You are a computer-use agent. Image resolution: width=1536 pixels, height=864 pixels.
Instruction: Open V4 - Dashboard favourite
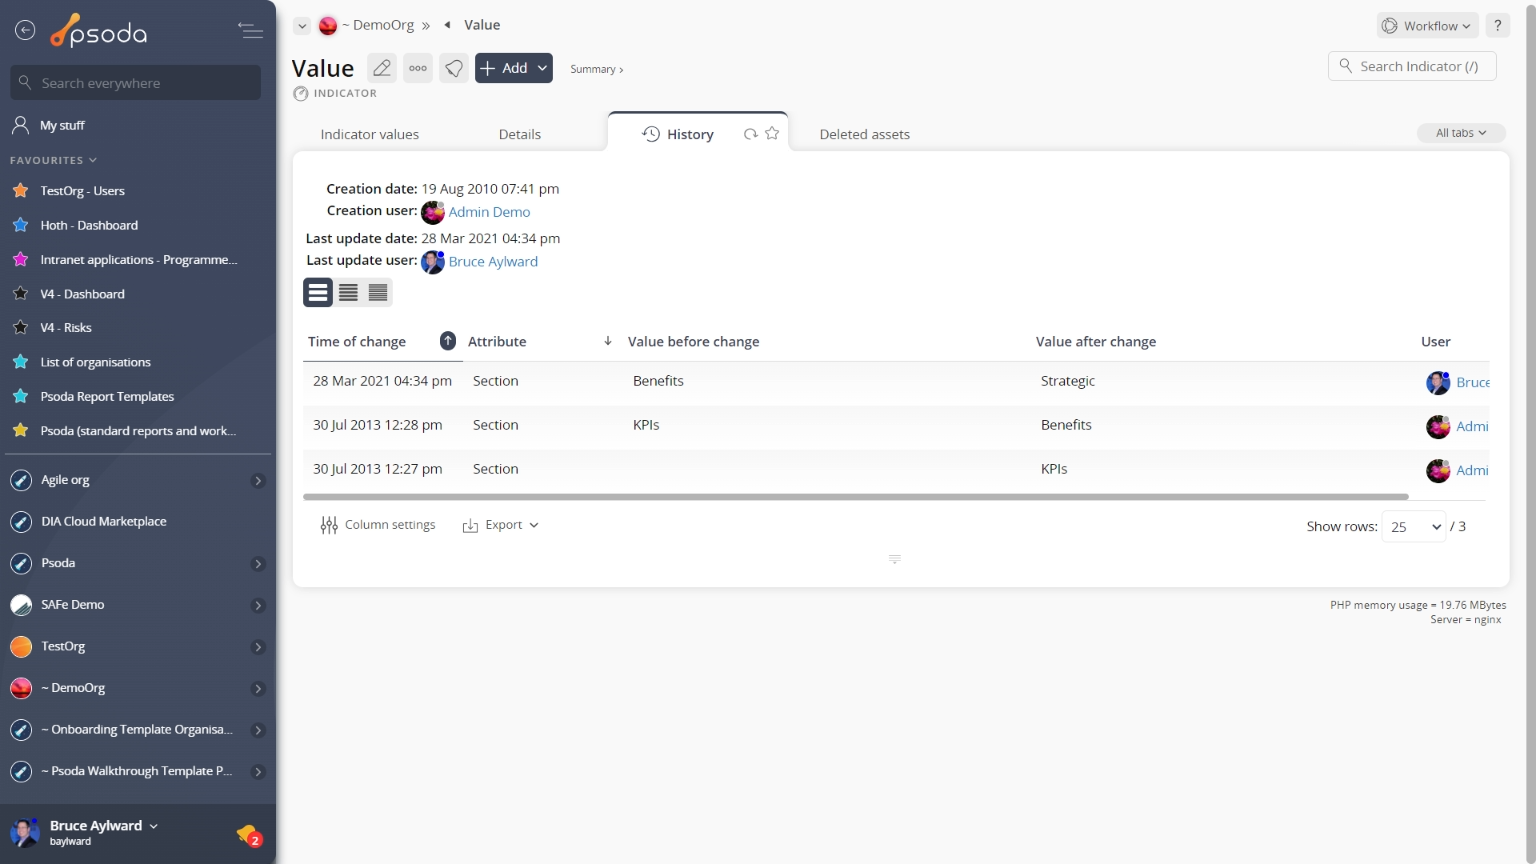click(82, 294)
